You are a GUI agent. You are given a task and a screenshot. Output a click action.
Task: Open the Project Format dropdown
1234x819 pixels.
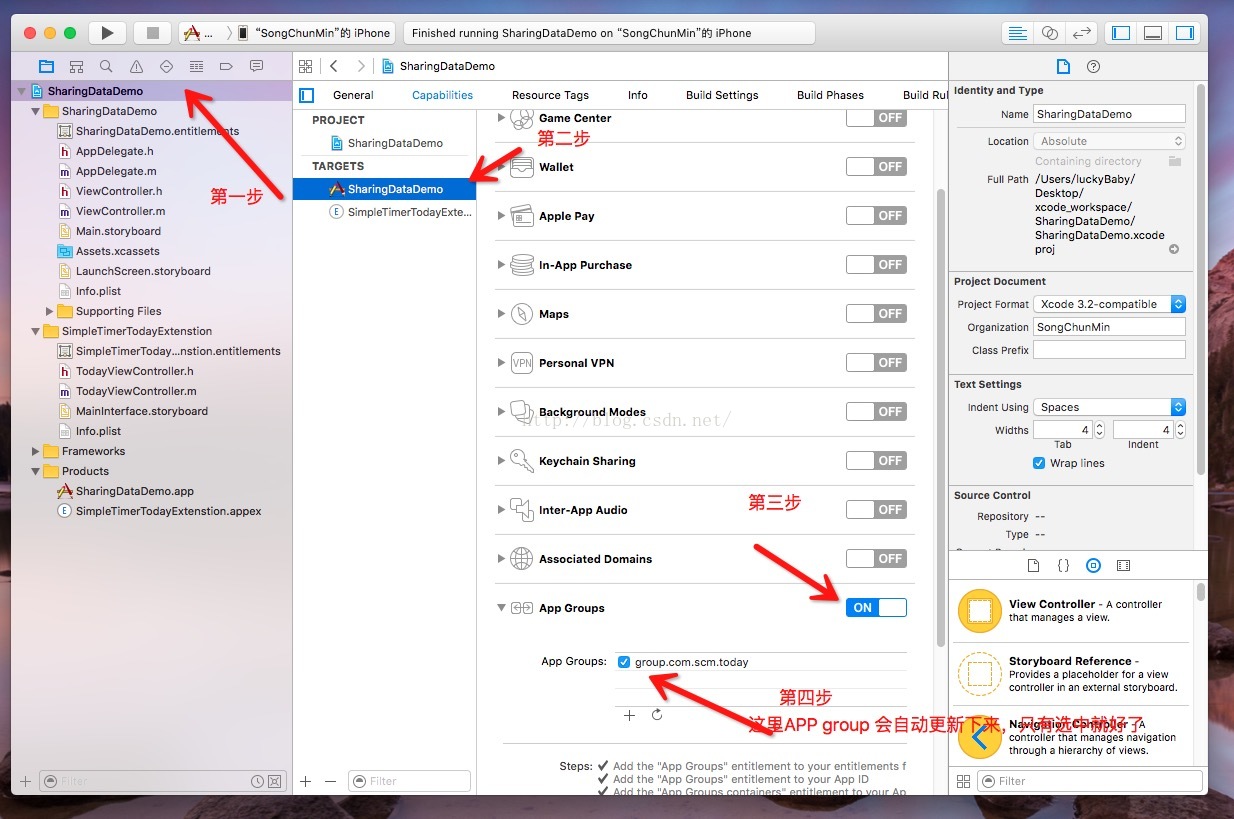(1109, 304)
